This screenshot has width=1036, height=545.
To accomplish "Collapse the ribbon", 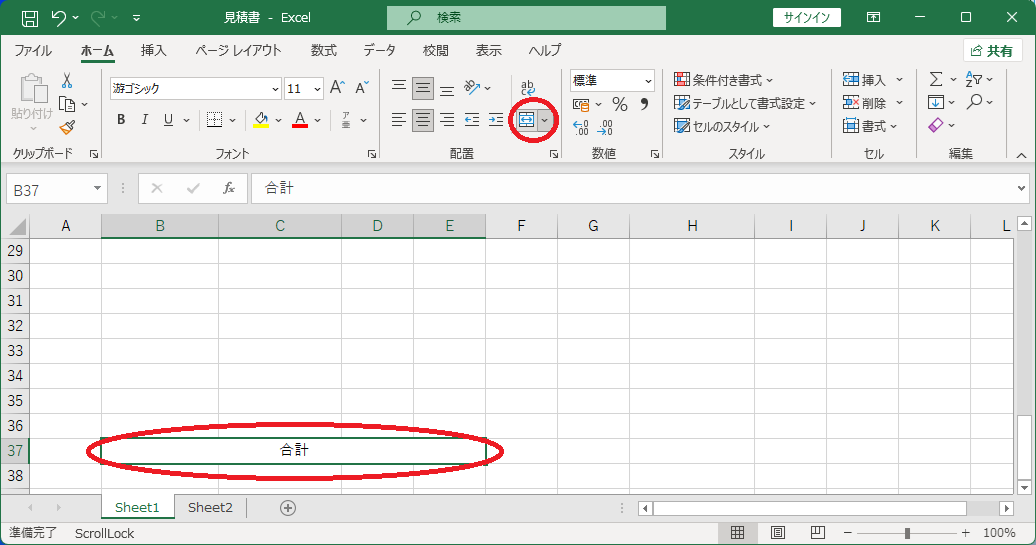I will (1021, 155).
